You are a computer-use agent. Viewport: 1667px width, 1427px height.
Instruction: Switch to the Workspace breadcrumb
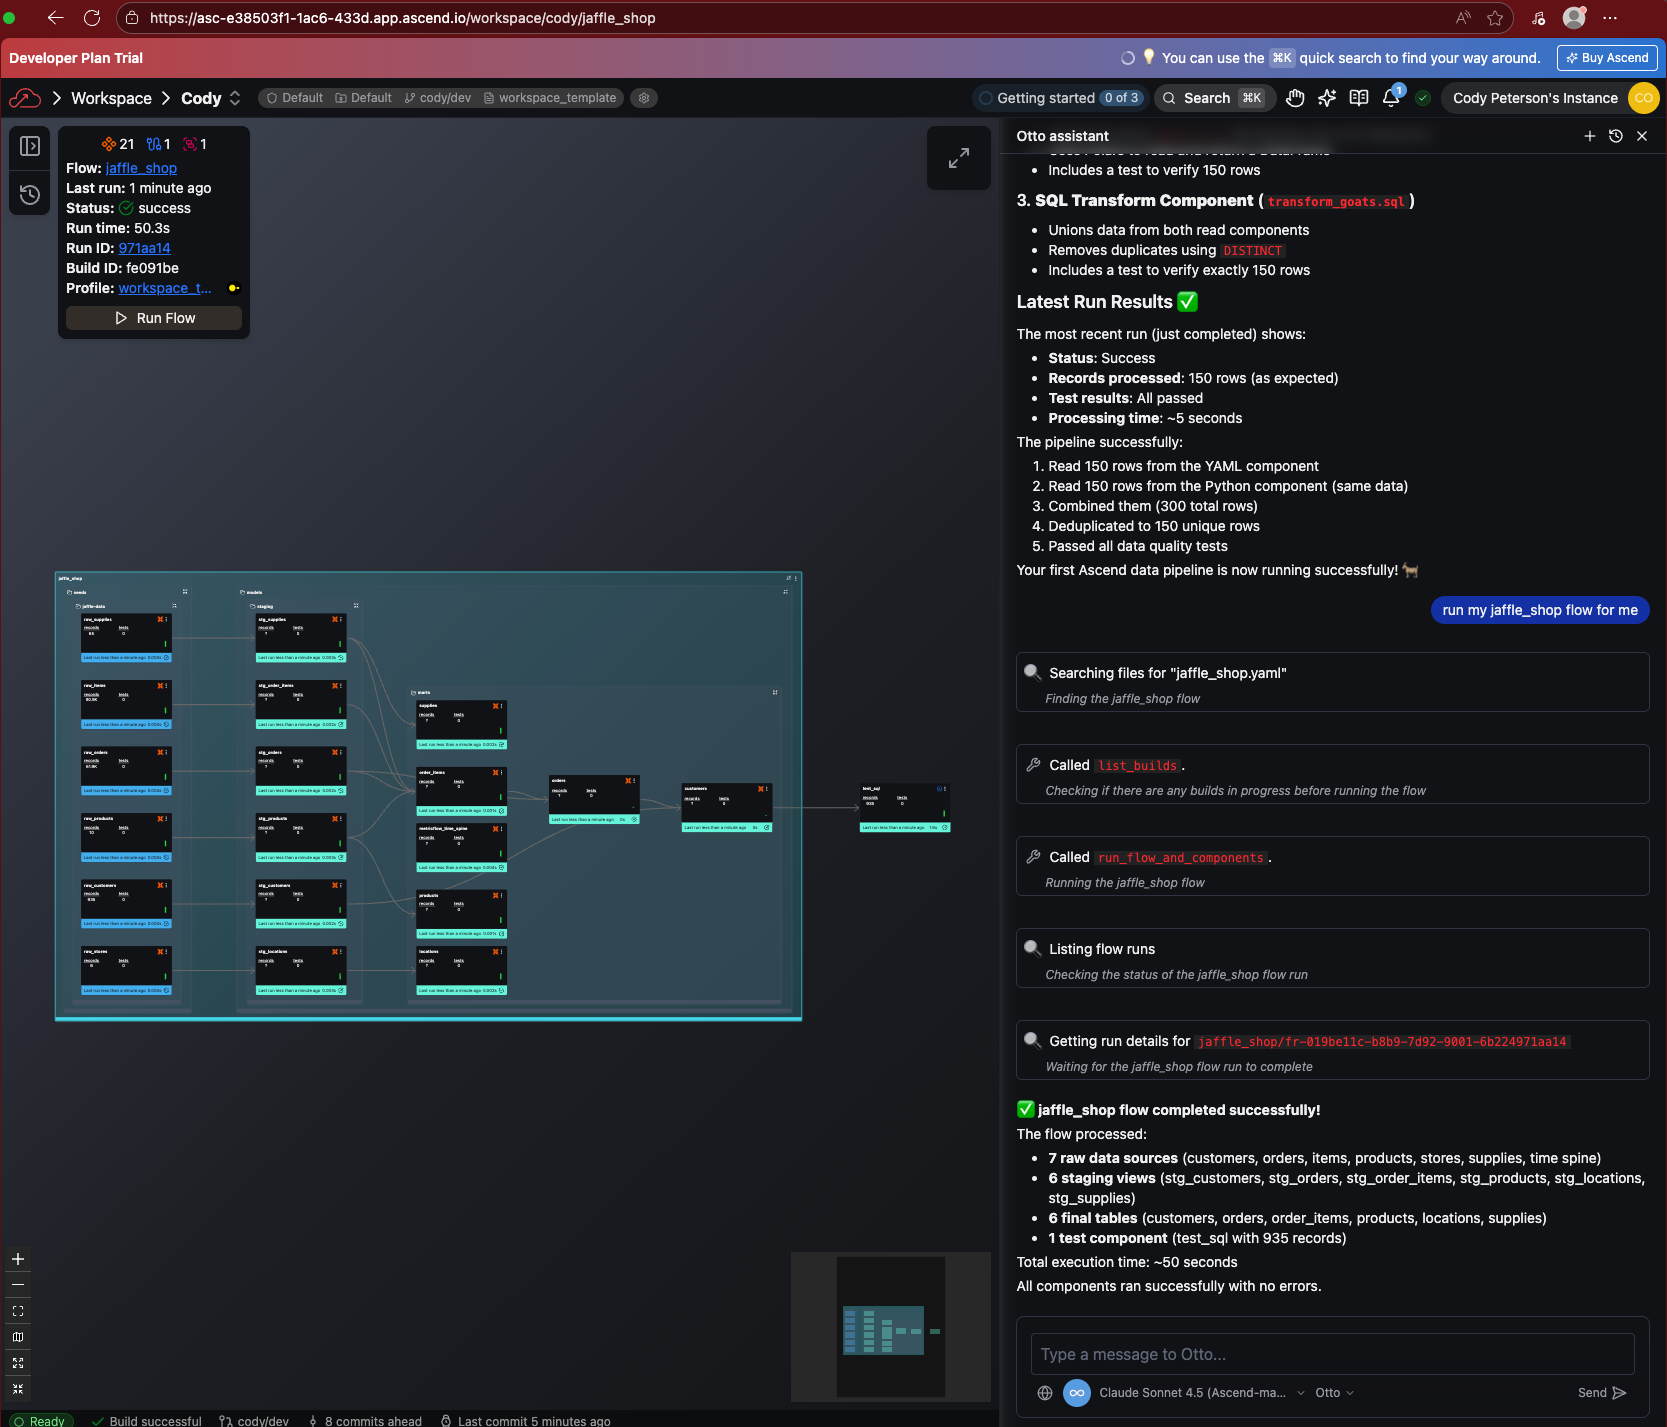coord(111,98)
